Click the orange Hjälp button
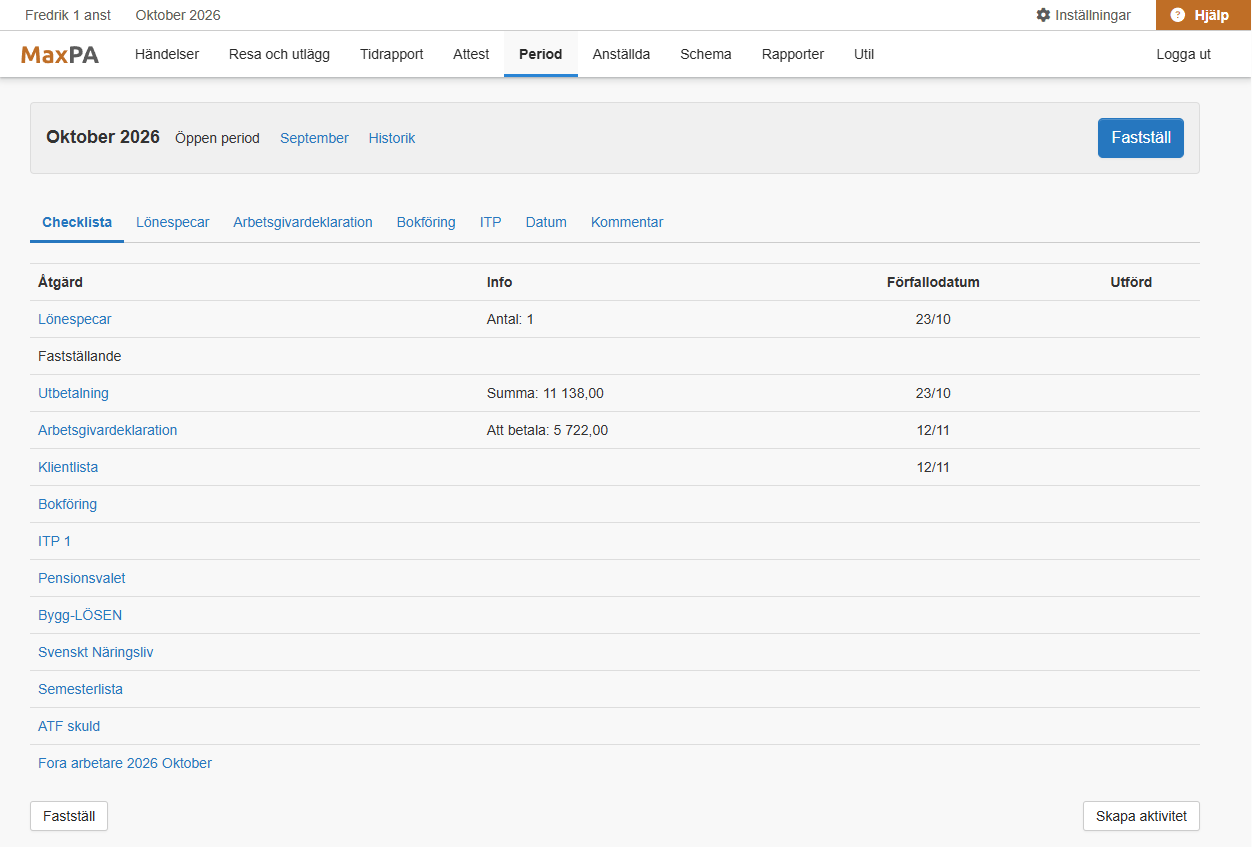1252x847 pixels. tap(1204, 15)
